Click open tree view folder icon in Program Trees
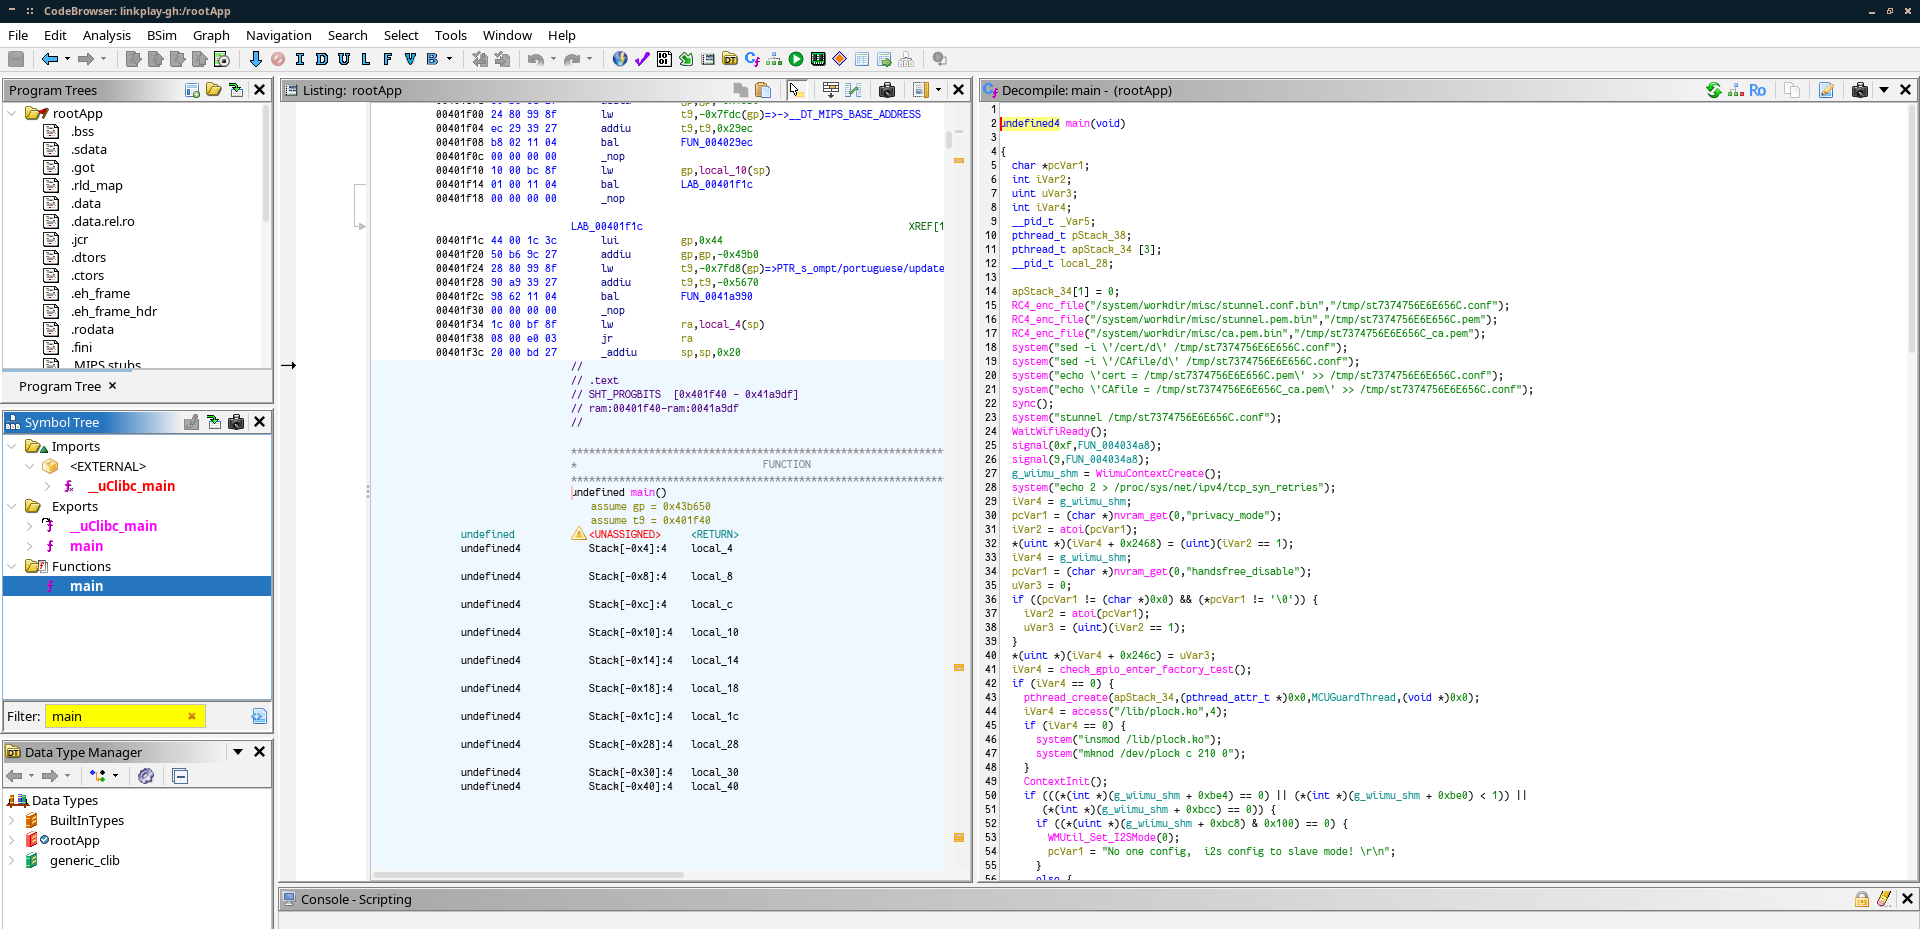The height and width of the screenshot is (929, 1920). [214, 90]
